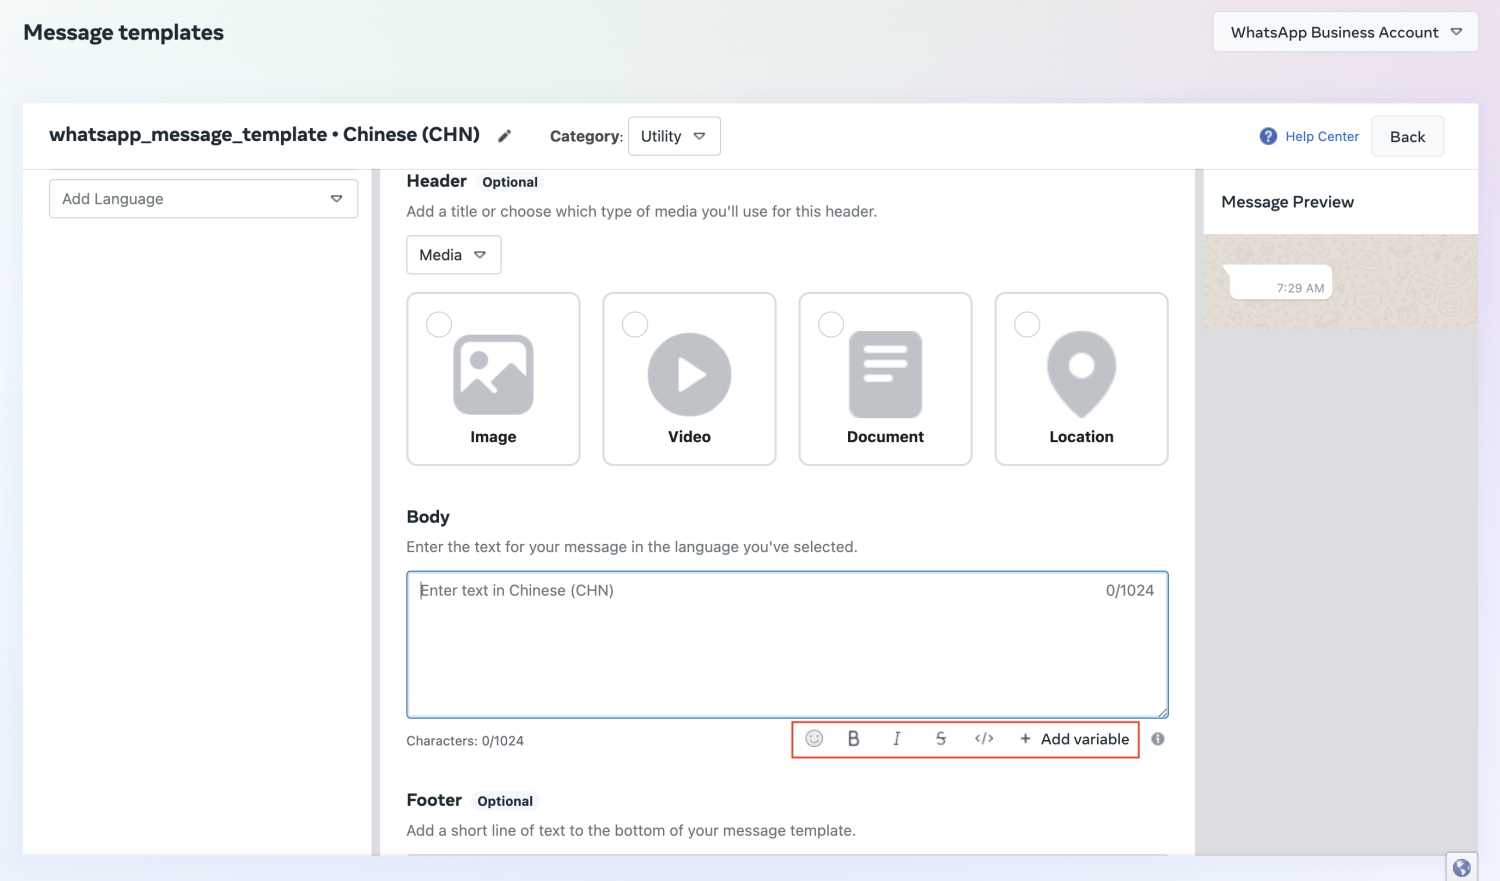This screenshot has height=881, width=1500.
Task: Click the Back button
Action: [x=1407, y=137]
